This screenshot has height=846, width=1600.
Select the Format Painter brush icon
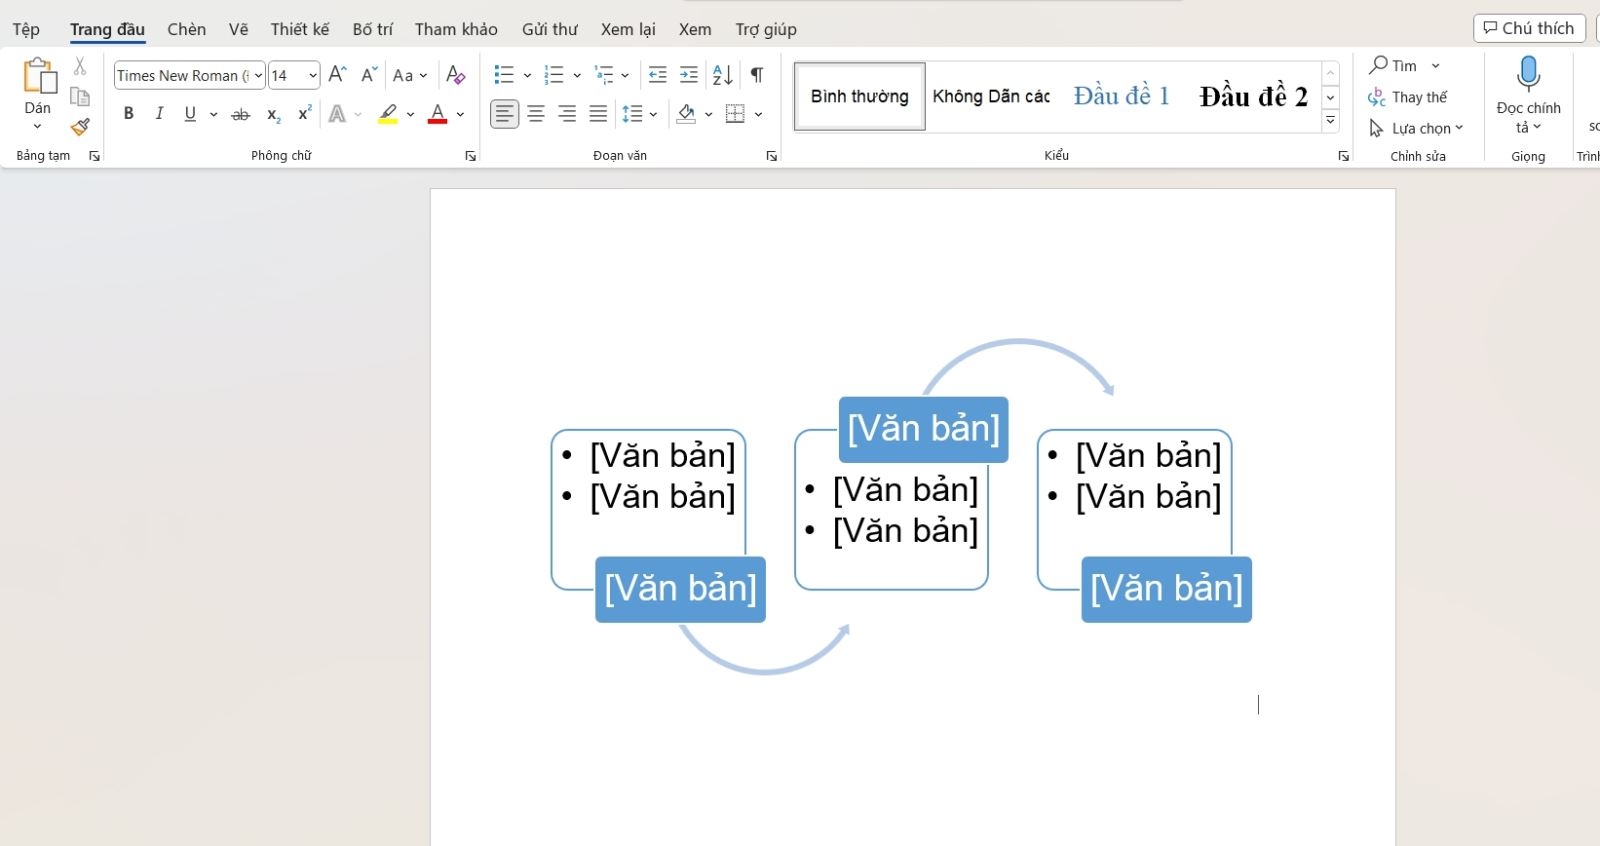[80, 127]
